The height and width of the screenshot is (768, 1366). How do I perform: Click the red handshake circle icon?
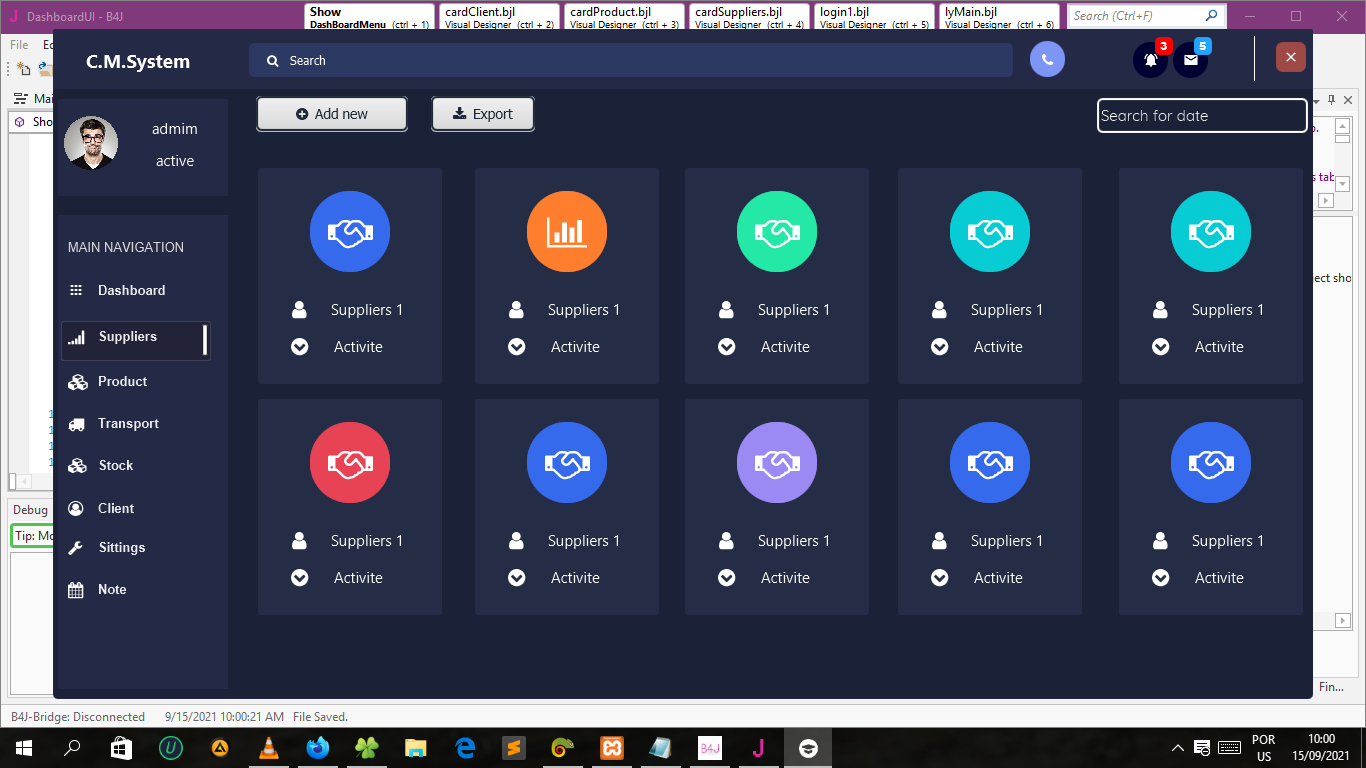pos(350,463)
